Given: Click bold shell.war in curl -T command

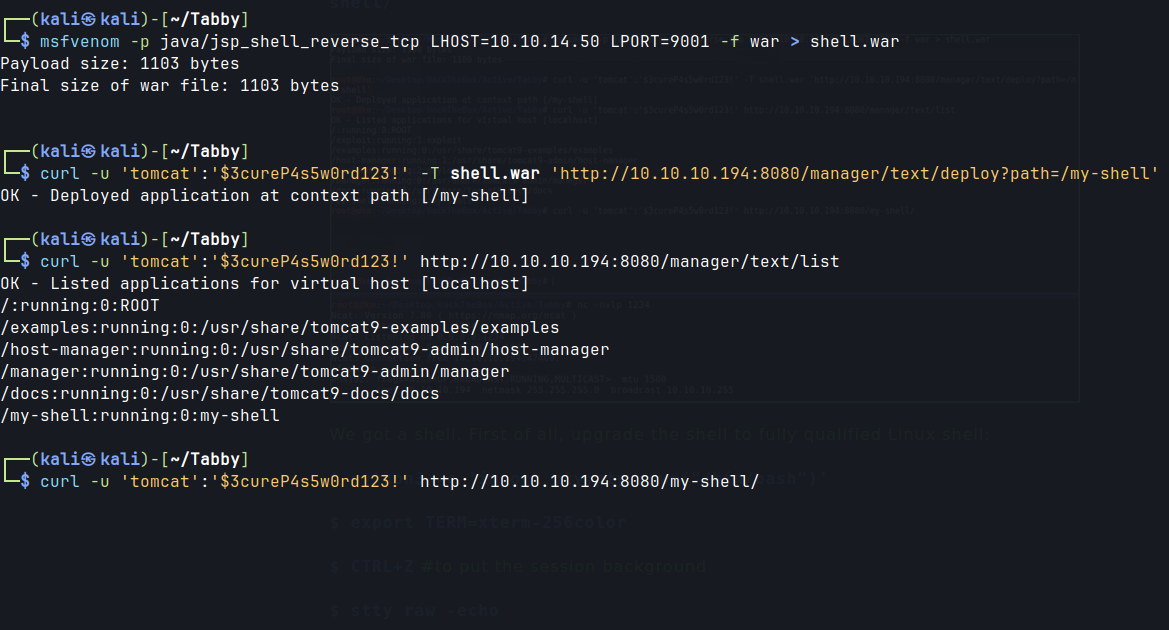Looking at the screenshot, I should point(495,174).
